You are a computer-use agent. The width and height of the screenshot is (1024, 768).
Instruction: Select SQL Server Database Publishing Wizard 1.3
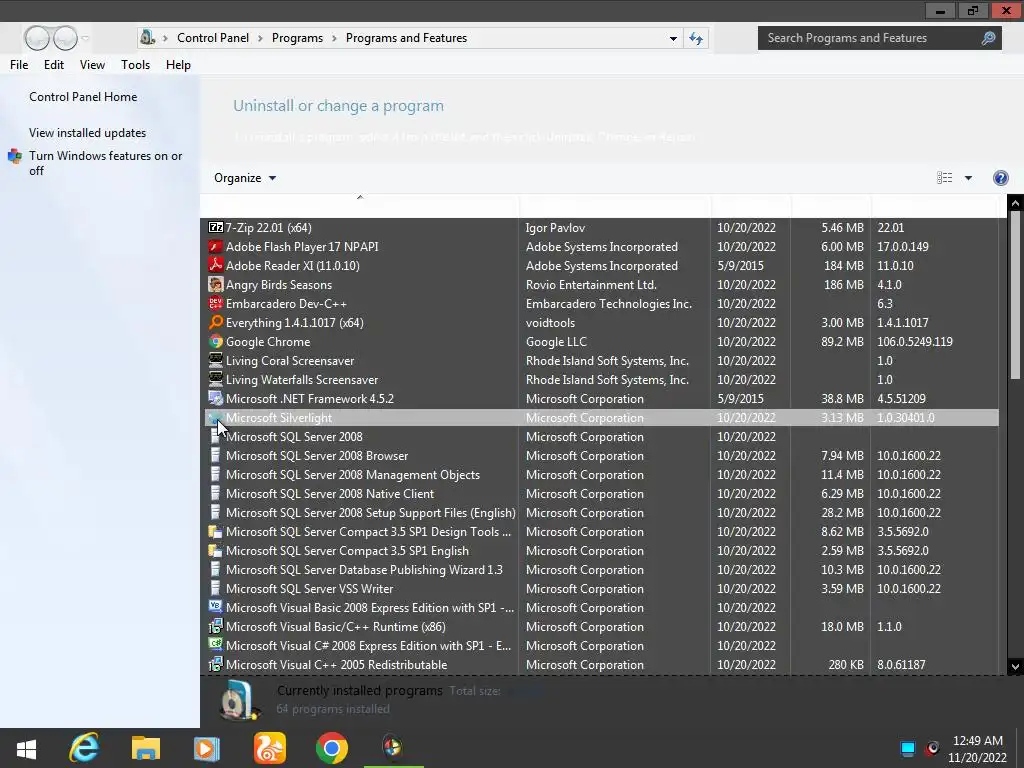pyautogui.click(x=601, y=569)
